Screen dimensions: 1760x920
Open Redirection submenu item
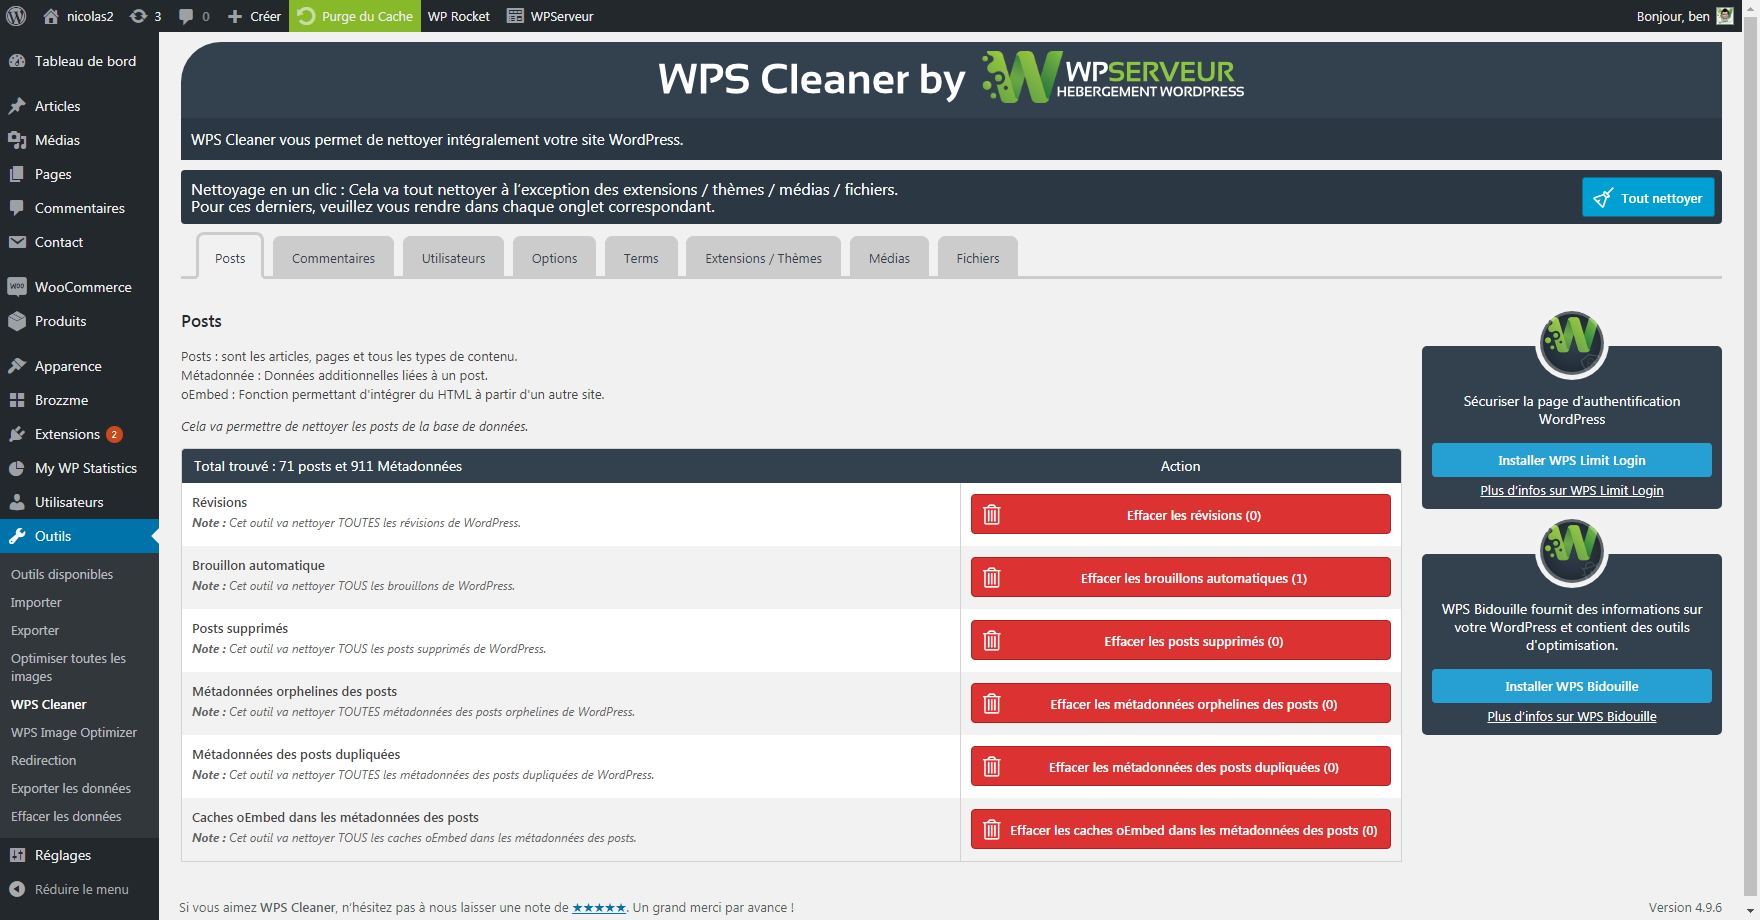click(x=43, y=760)
